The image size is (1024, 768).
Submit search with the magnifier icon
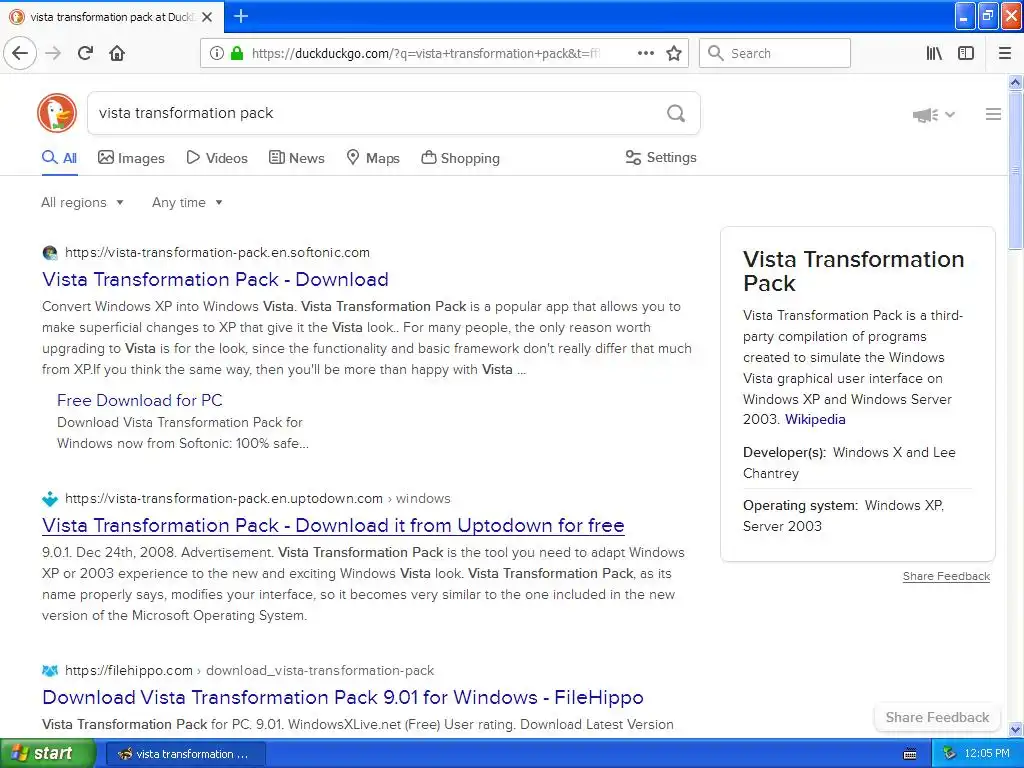[676, 113]
